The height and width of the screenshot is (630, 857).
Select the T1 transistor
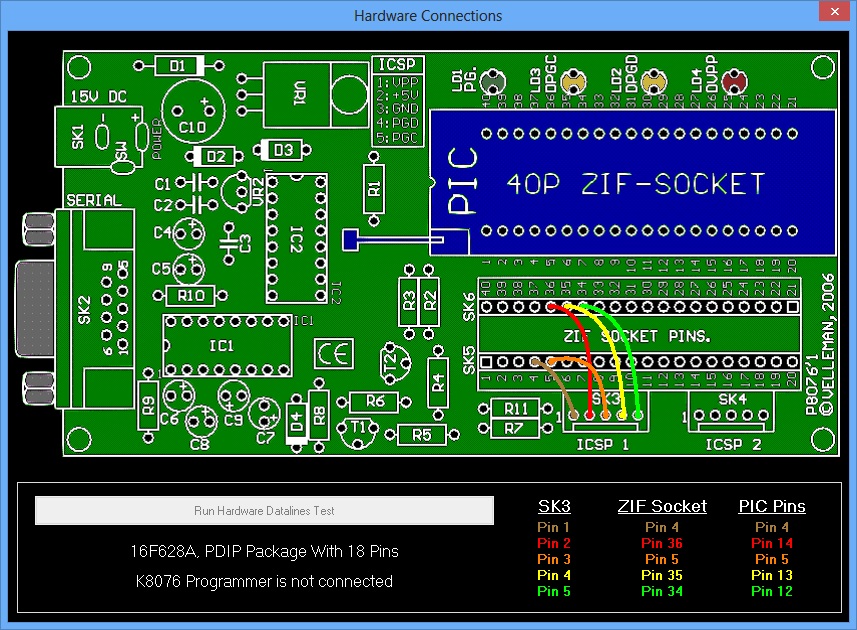pyautogui.click(x=358, y=432)
